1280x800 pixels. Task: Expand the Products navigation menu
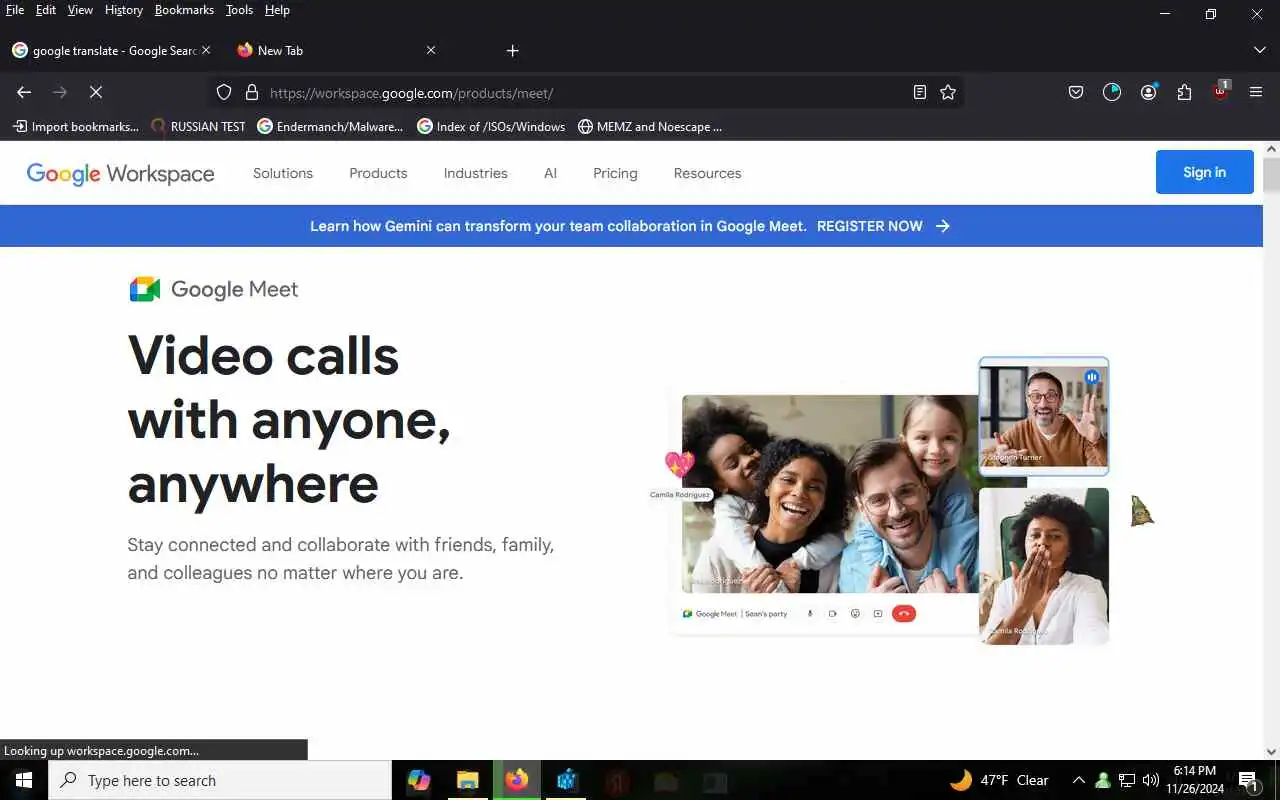click(x=378, y=173)
